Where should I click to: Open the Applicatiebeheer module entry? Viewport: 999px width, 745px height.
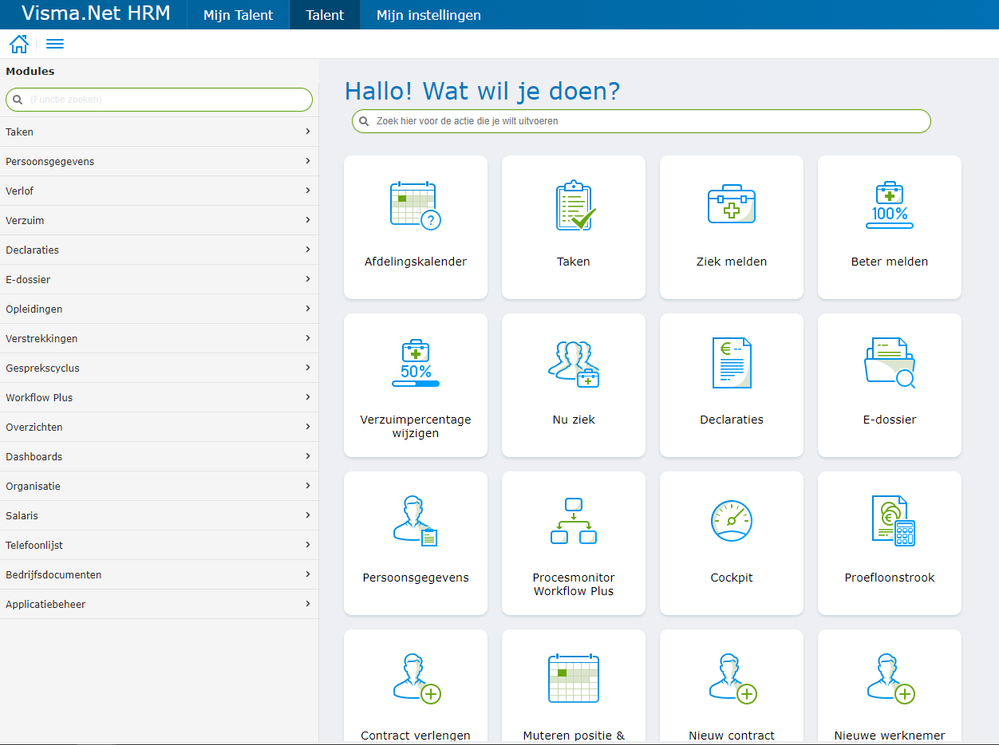point(159,604)
